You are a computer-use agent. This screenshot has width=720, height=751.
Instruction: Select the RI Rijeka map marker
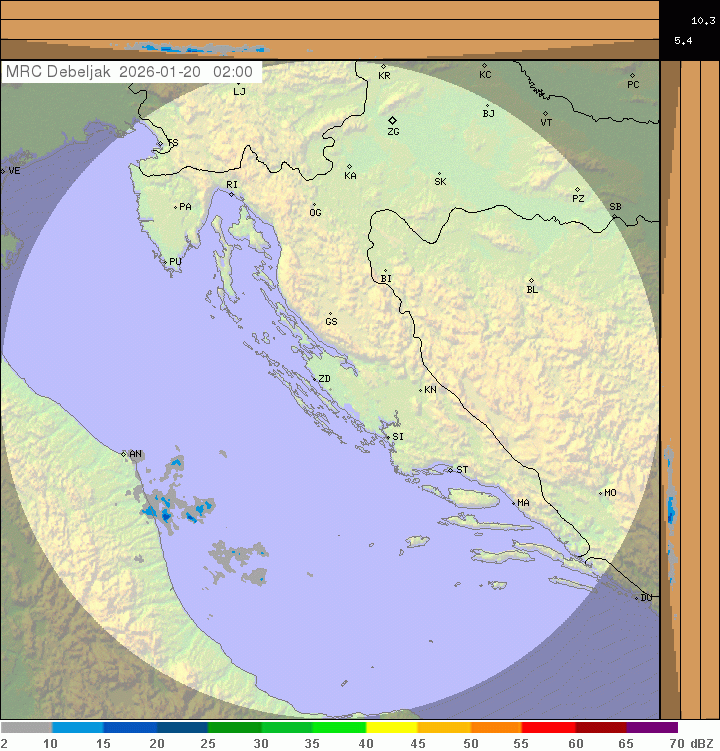point(231,193)
